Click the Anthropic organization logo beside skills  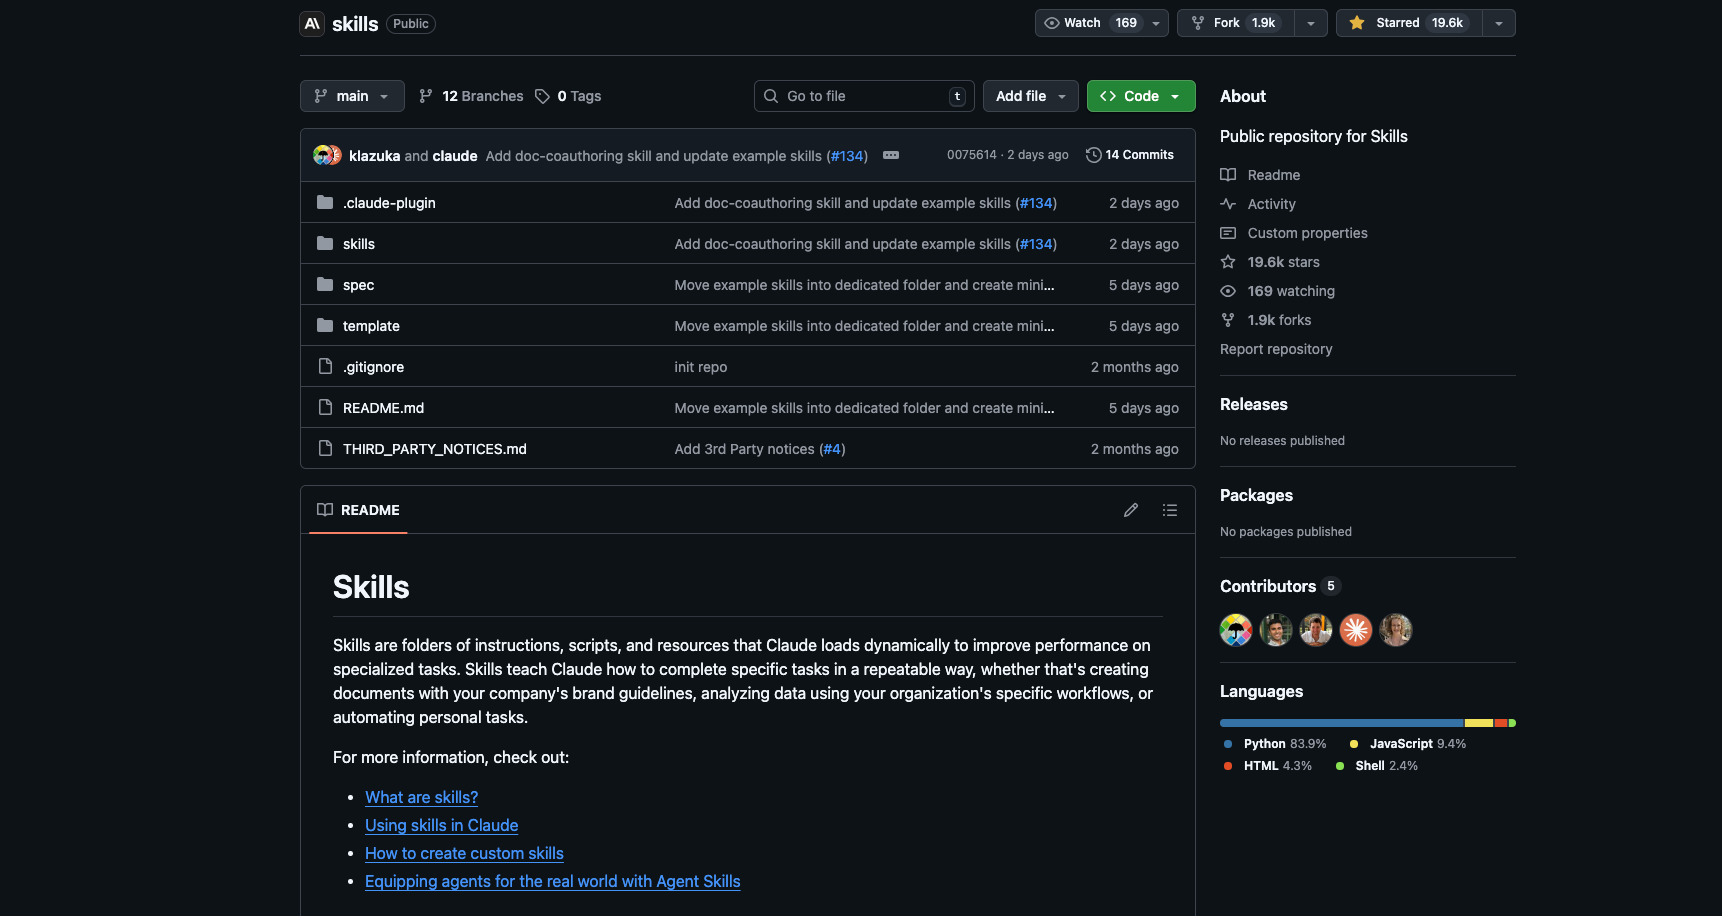pyautogui.click(x=312, y=24)
